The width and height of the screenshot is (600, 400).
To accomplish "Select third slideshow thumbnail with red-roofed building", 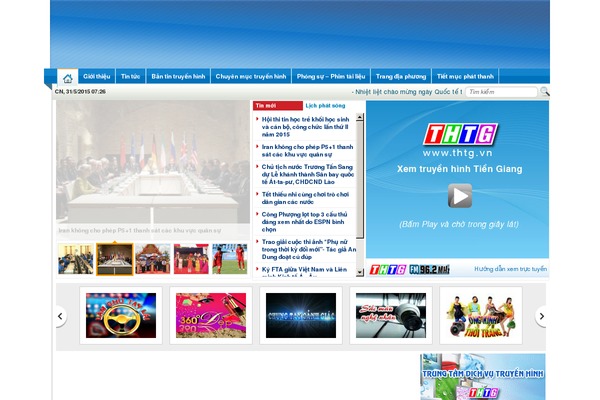I will 153,259.
